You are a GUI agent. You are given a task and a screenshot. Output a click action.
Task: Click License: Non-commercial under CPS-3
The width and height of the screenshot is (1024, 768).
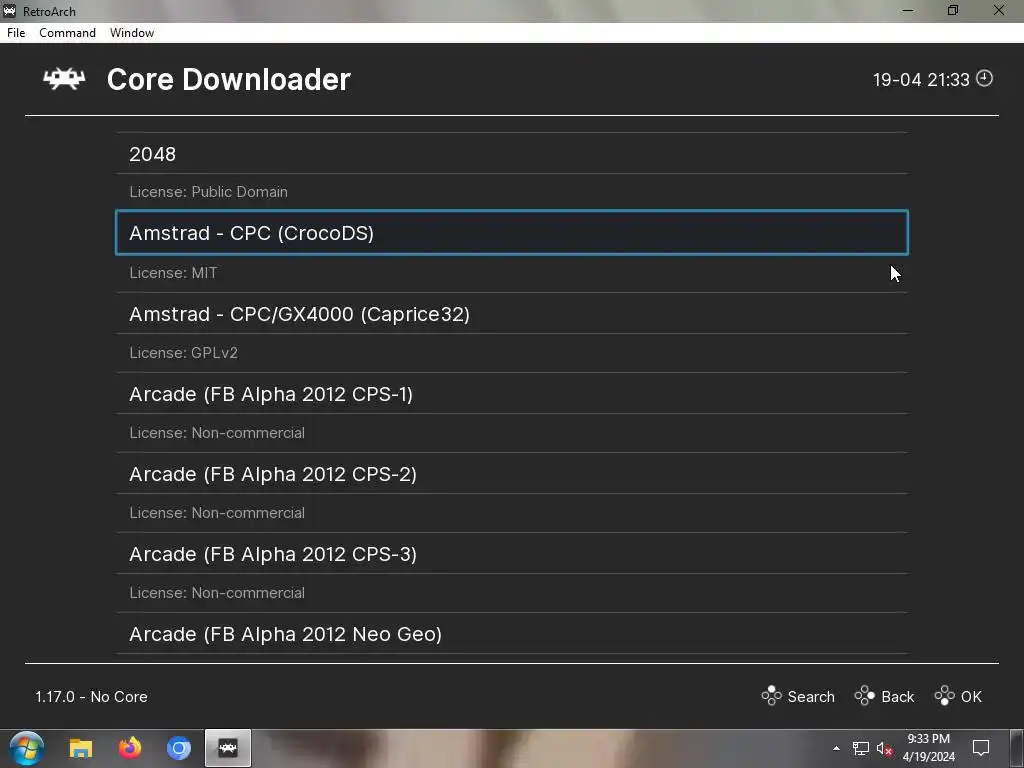(x=217, y=593)
